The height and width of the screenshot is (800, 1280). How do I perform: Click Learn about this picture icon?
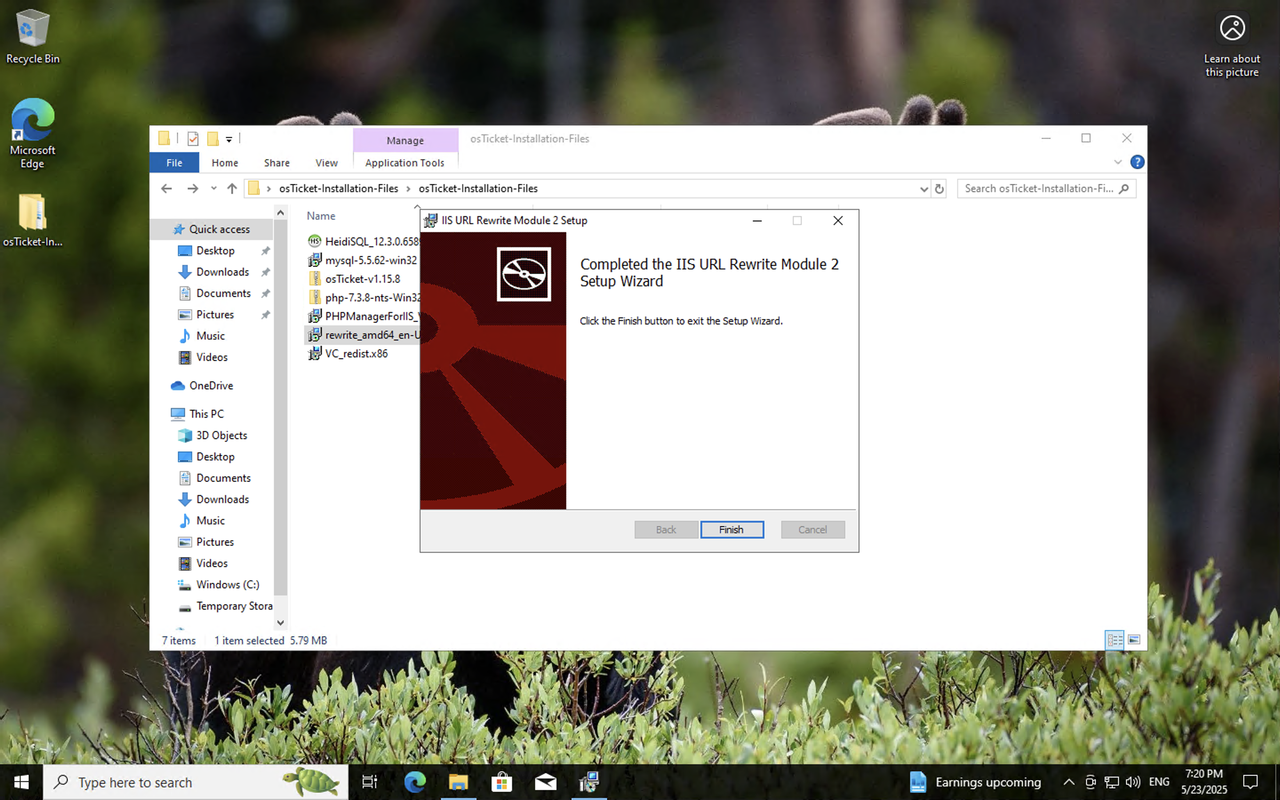pos(1232,46)
